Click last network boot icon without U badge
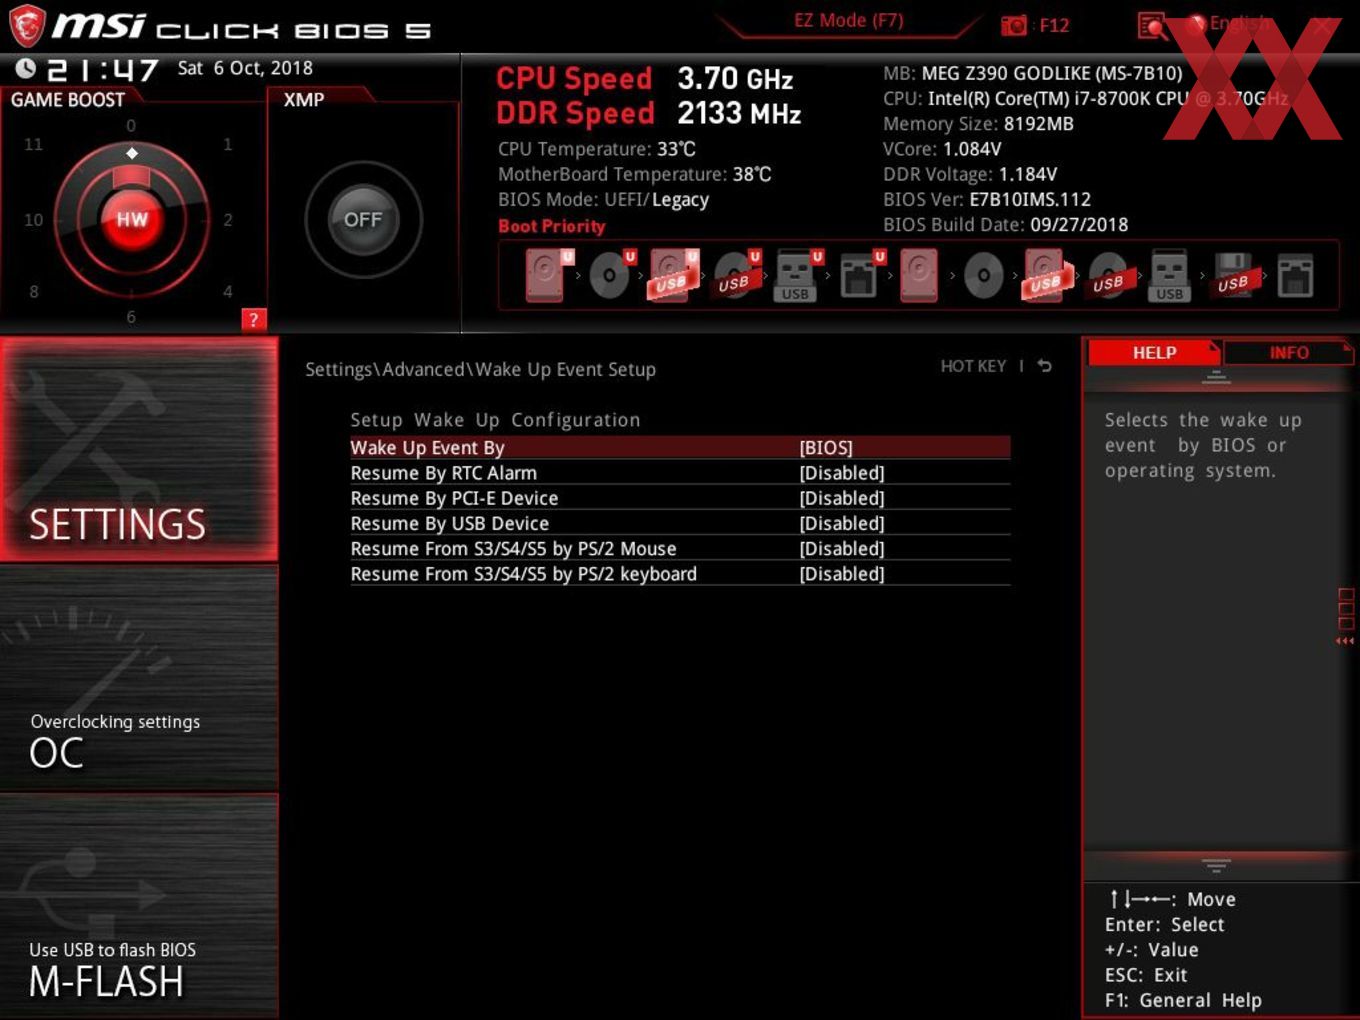The width and height of the screenshot is (1360, 1020). (x=1295, y=275)
